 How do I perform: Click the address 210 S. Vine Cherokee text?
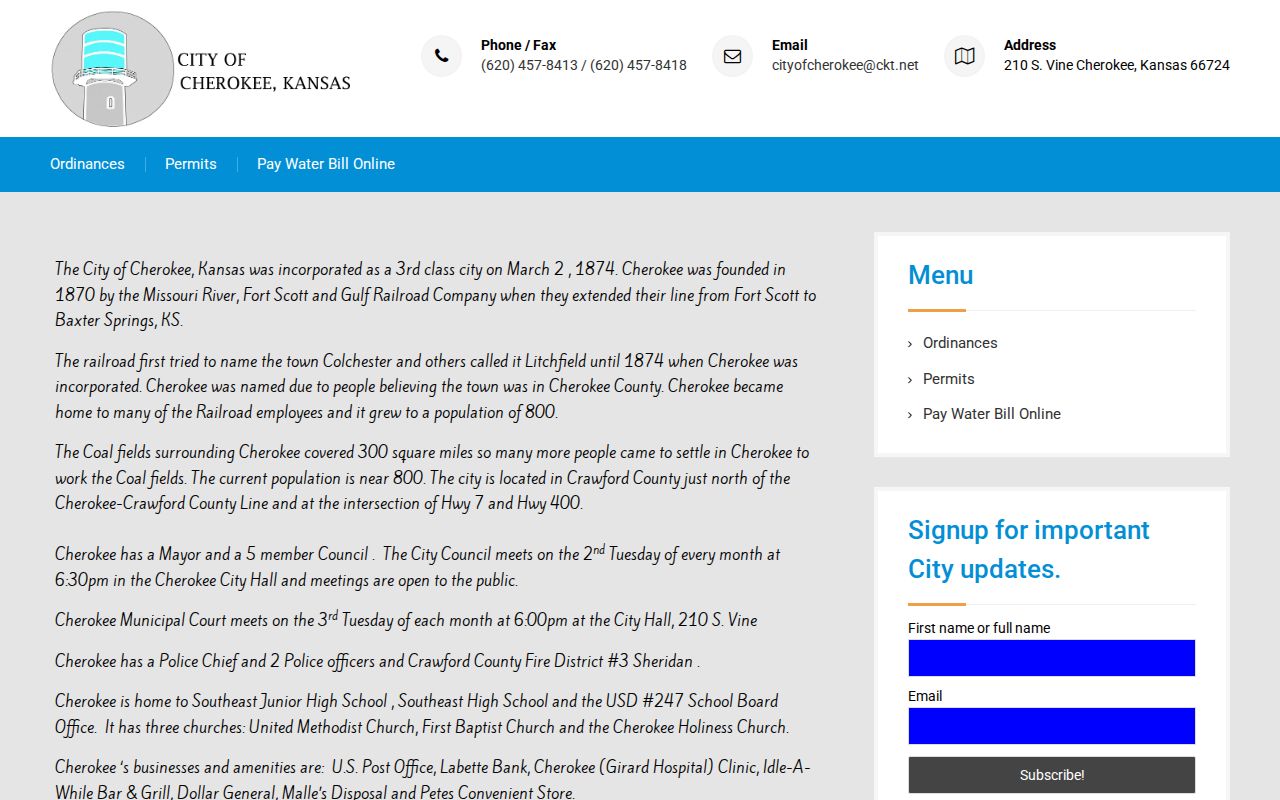point(1117,65)
